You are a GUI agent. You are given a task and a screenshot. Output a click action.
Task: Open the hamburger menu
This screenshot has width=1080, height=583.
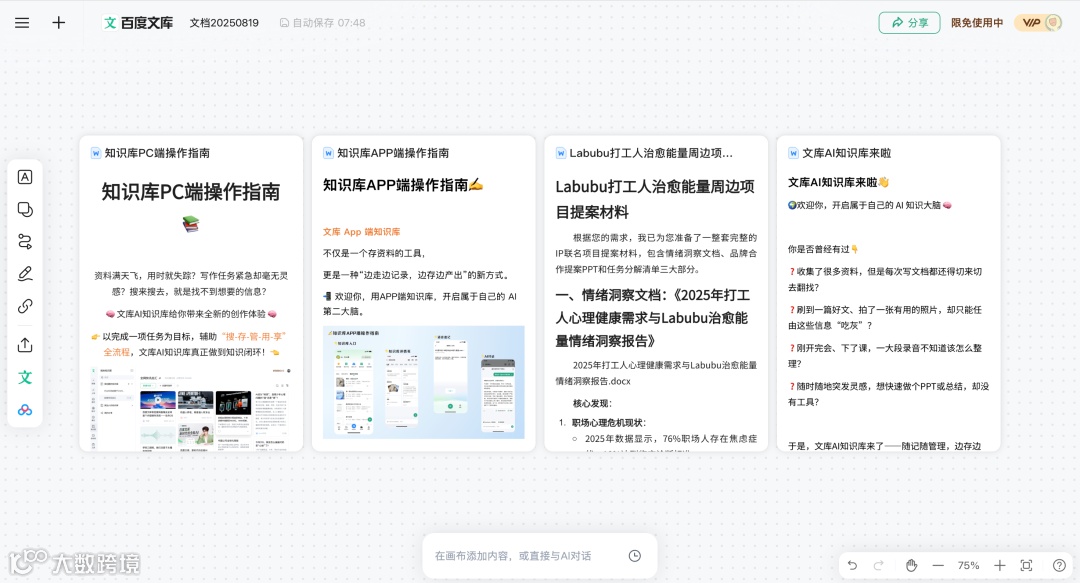pos(22,23)
